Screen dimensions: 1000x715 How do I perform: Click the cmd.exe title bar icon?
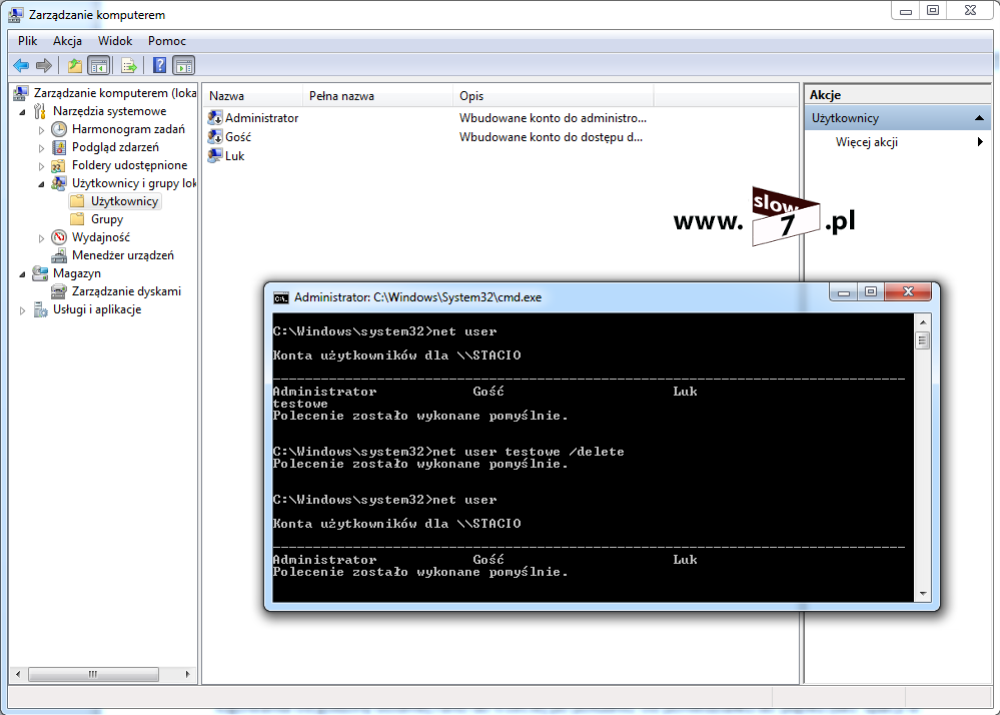pyautogui.click(x=281, y=298)
